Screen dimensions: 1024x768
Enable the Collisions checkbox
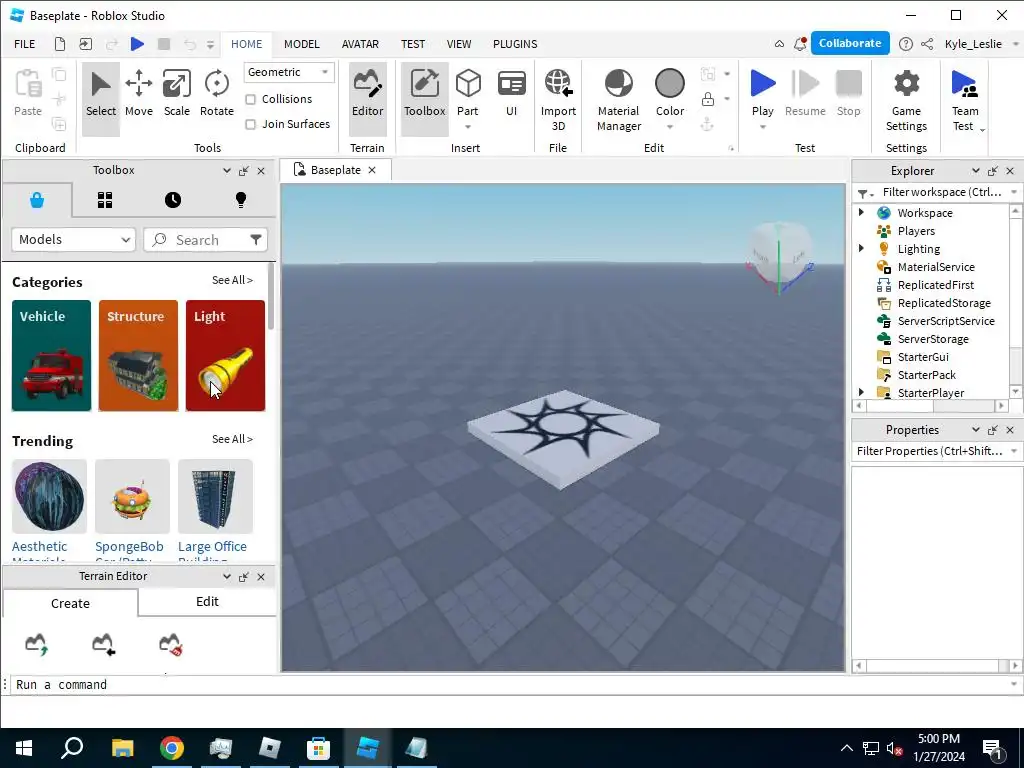(251, 99)
